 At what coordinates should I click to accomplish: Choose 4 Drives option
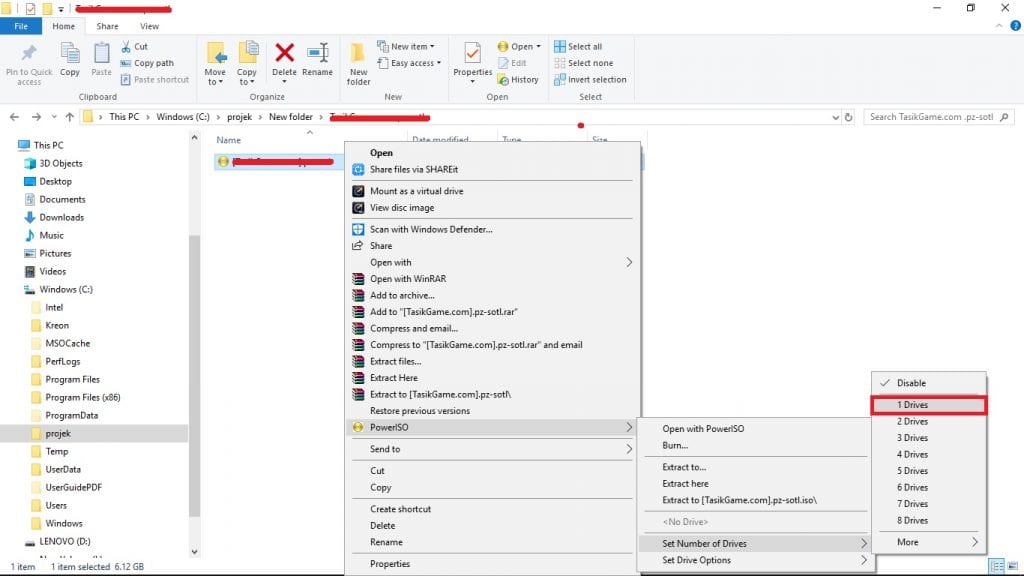pyautogui.click(x=912, y=454)
